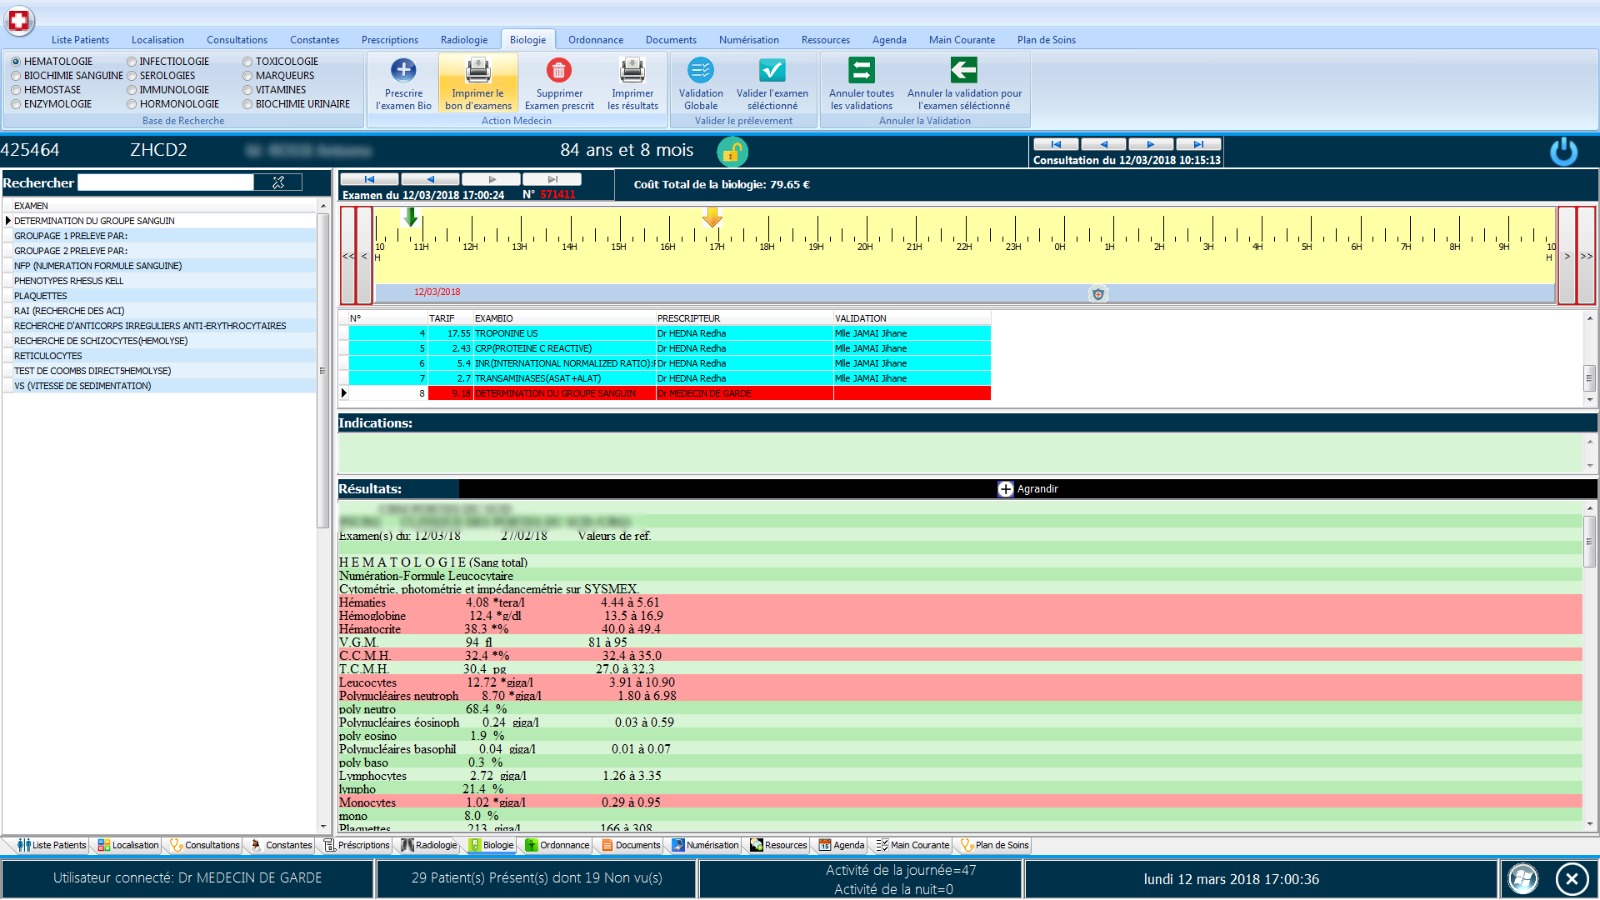Image resolution: width=1600 pixels, height=900 pixels.
Task: Click the orange arrow marker near 17H
Action: (x=712, y=217)
